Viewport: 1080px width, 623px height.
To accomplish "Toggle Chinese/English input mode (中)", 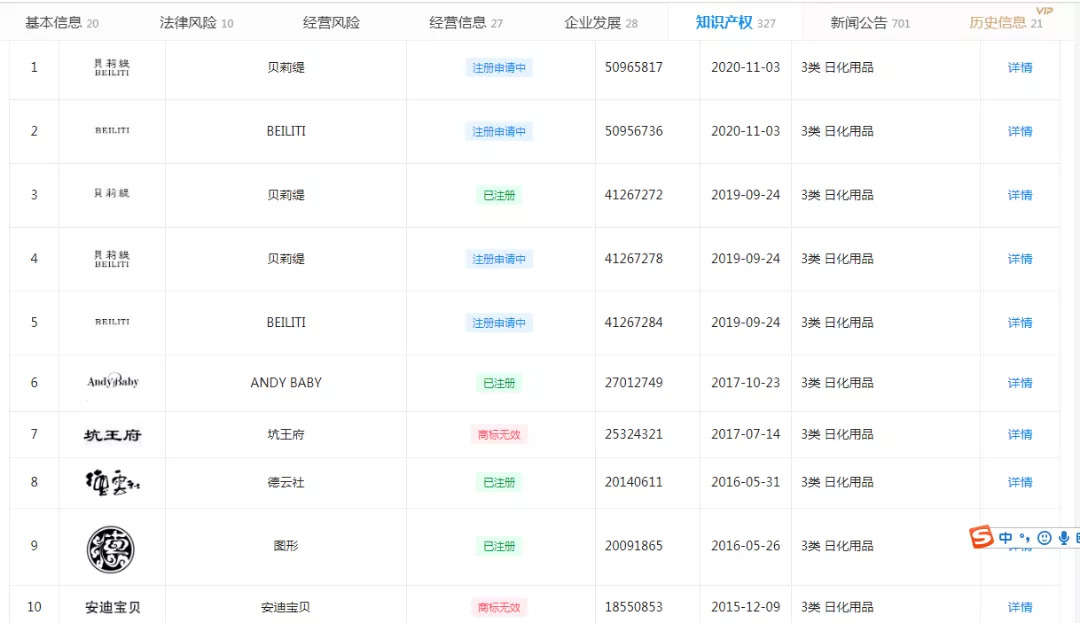I will [x=1005, y=538].
